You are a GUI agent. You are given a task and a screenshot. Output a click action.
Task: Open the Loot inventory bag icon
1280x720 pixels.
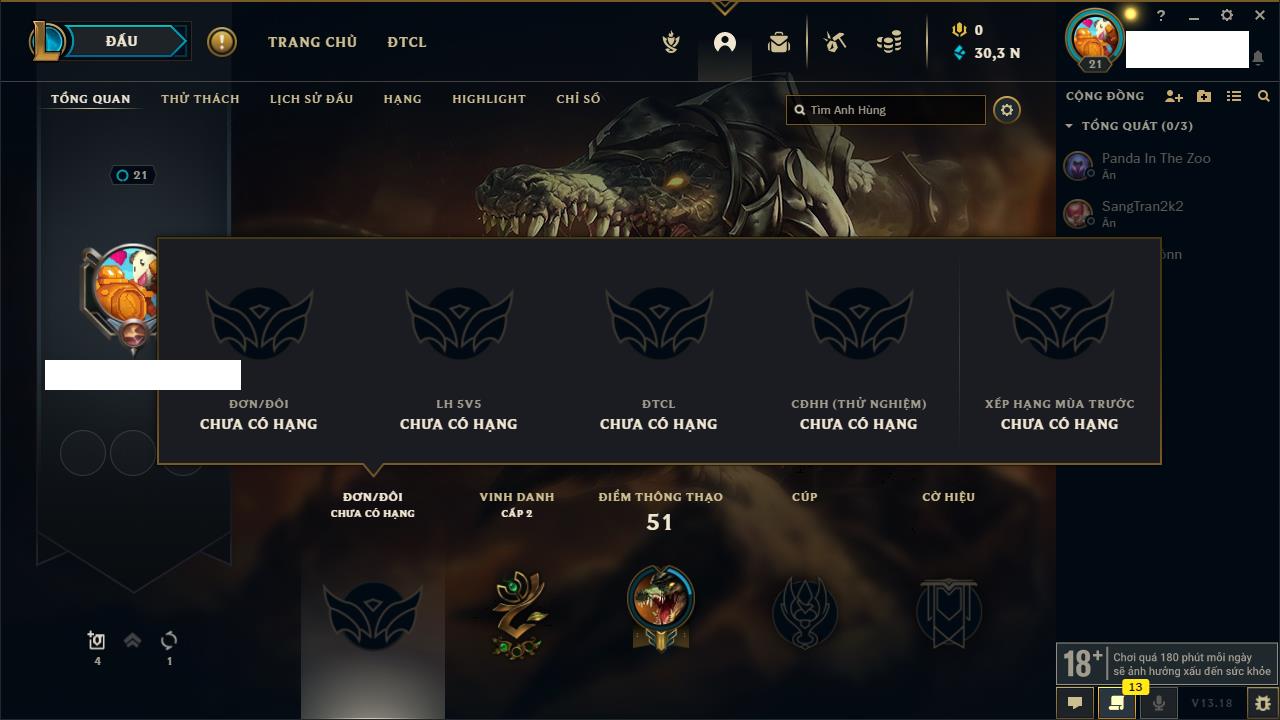point(778,42)
